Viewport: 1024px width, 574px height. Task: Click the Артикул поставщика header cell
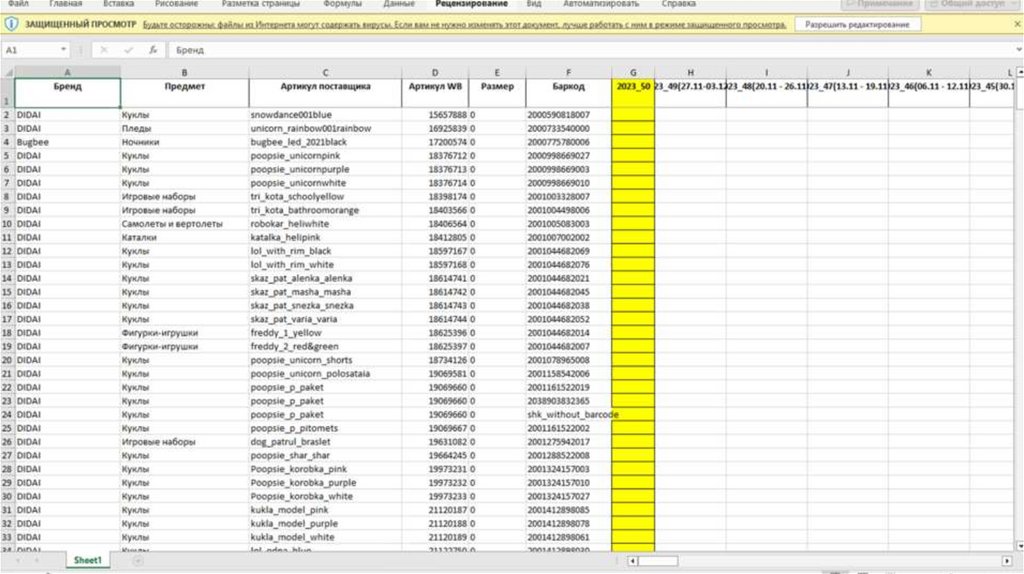tap(325, 93)
